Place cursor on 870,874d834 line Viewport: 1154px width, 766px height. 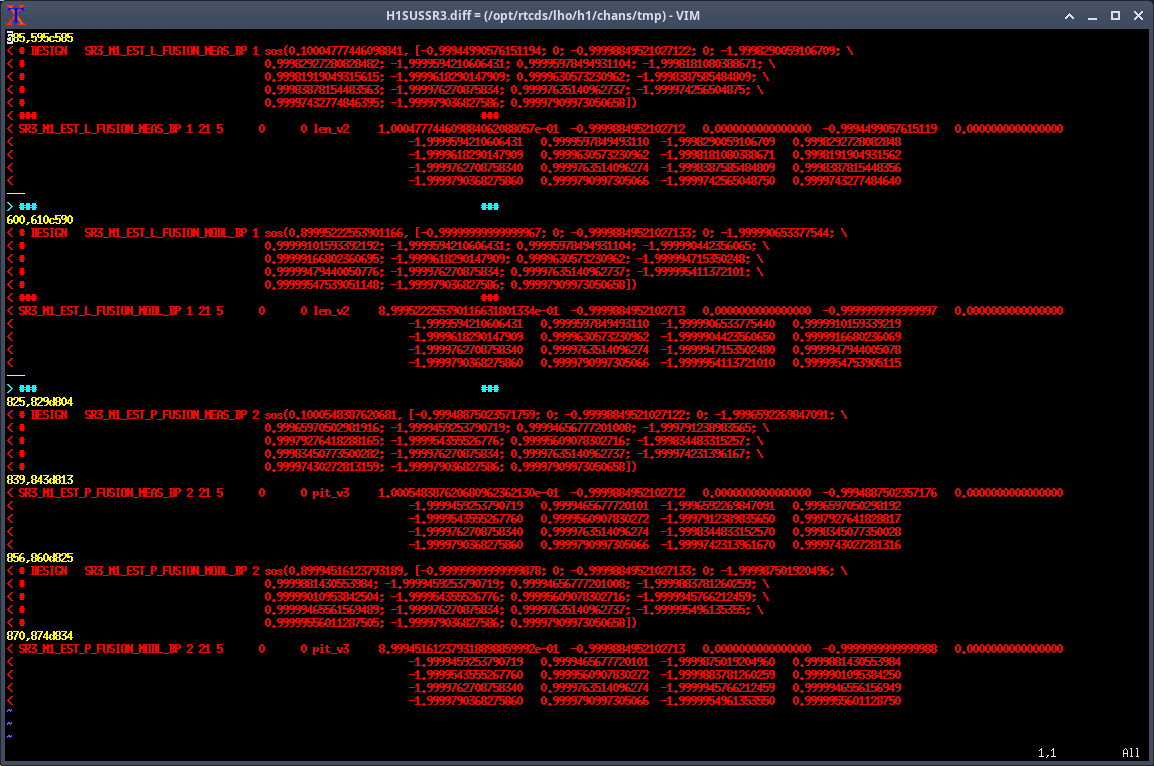click(40, 635)
